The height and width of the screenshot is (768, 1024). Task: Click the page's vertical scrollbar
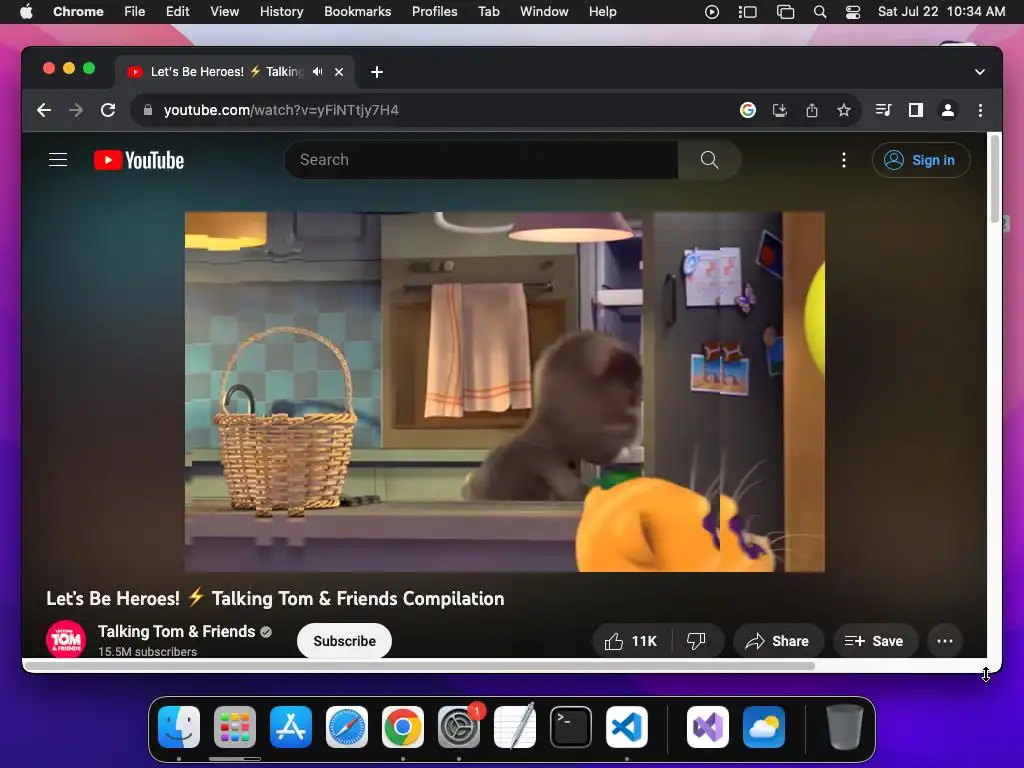[x=994, y=178]
